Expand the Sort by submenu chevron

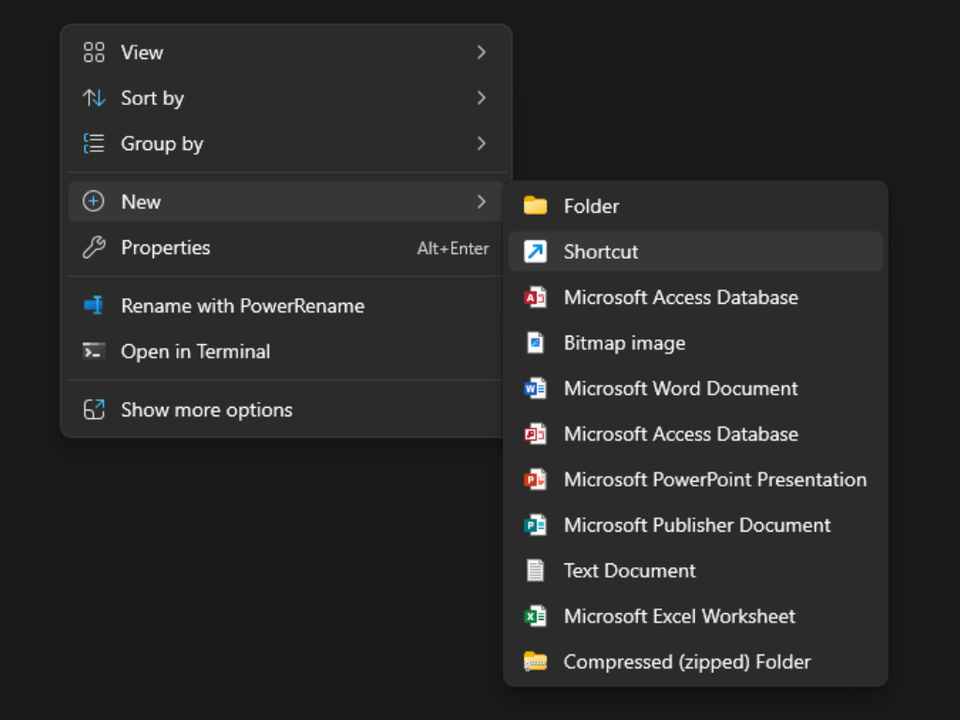[481, 98]
